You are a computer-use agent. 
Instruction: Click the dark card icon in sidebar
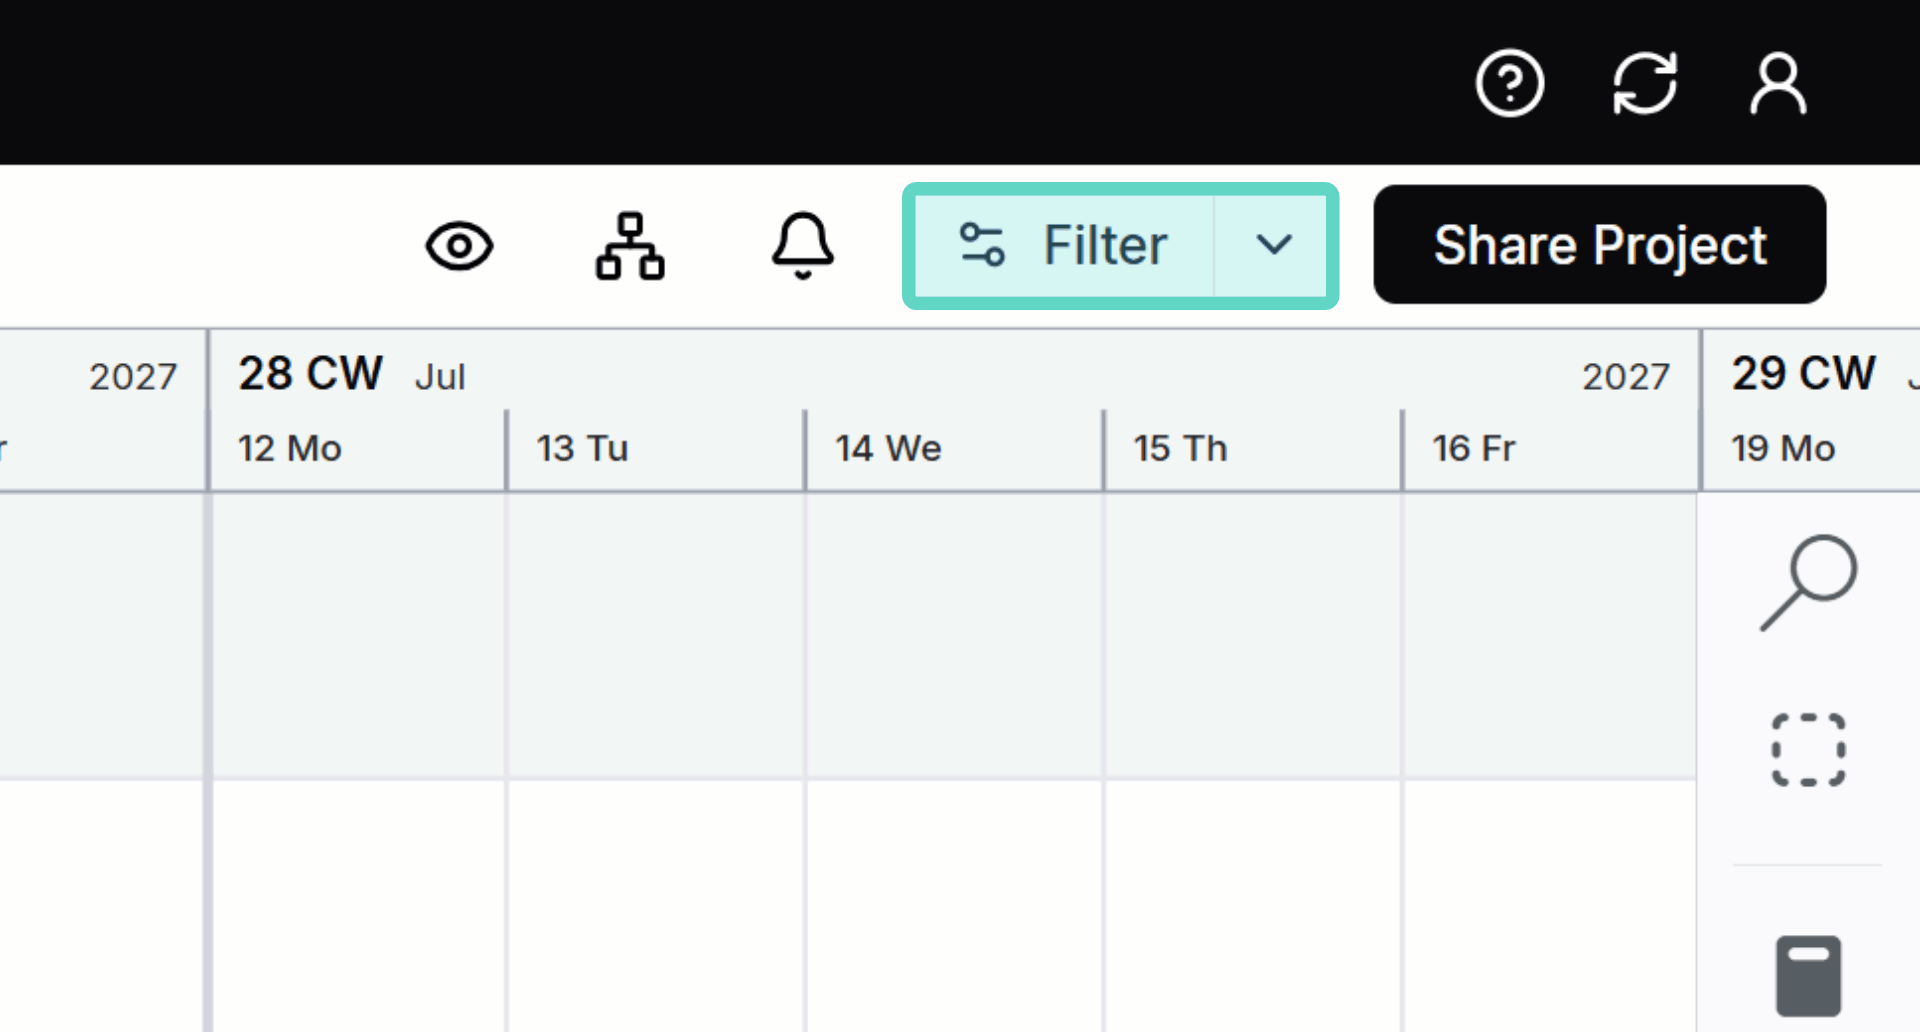pyautogui.click(x=1808, y=976)
